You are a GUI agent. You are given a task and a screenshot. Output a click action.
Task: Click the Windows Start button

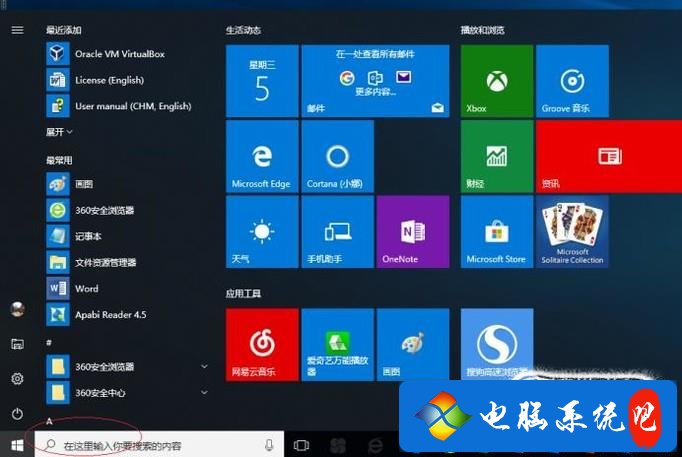[x=17, y=445]
